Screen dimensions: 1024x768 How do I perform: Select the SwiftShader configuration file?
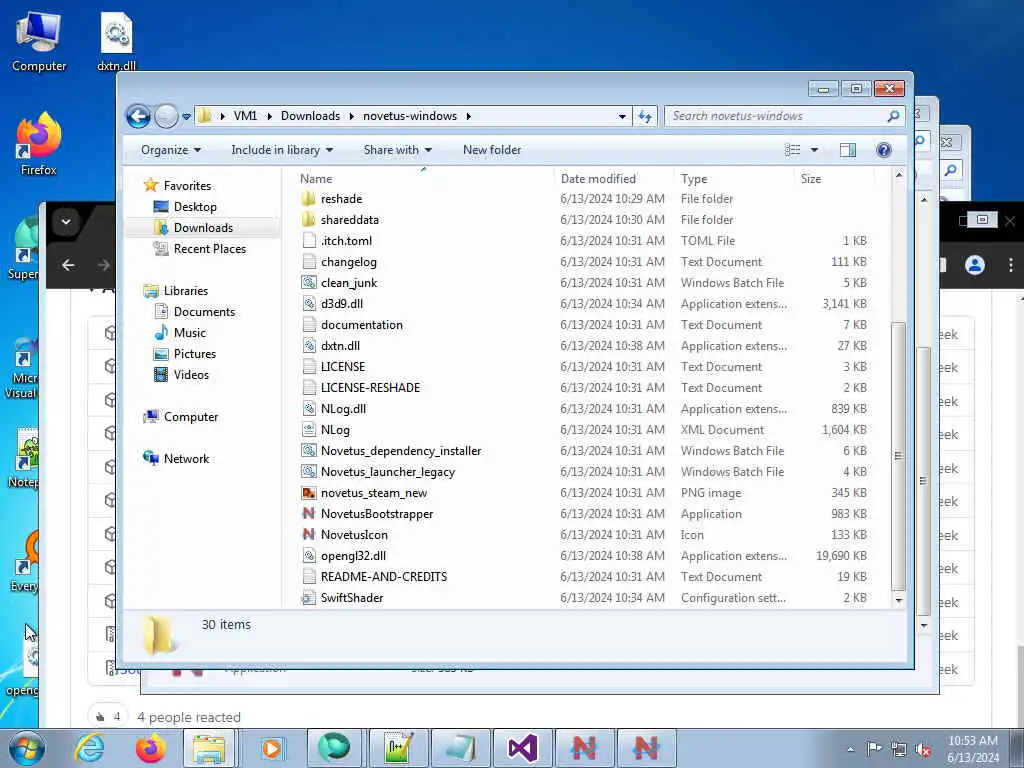coord(351,598)
